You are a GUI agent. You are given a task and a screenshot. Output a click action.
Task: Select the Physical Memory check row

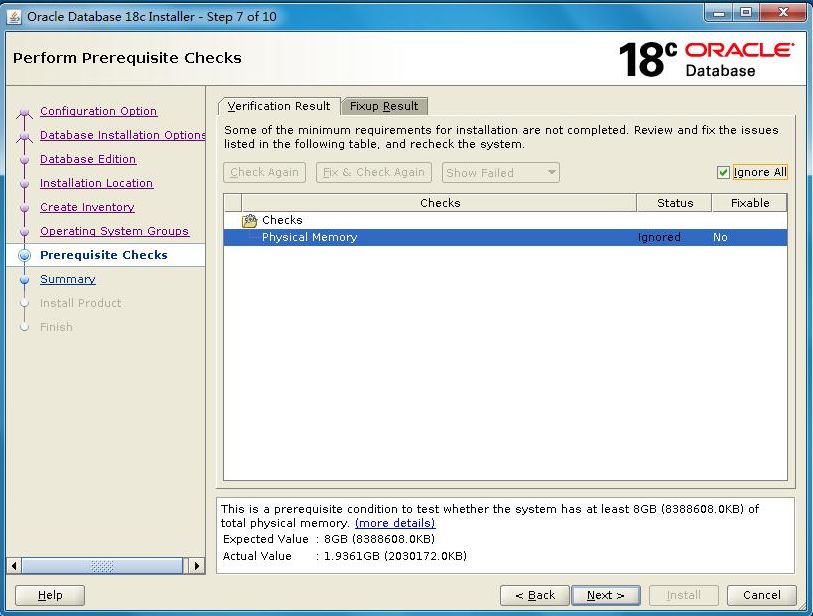[x=506, y=237]
